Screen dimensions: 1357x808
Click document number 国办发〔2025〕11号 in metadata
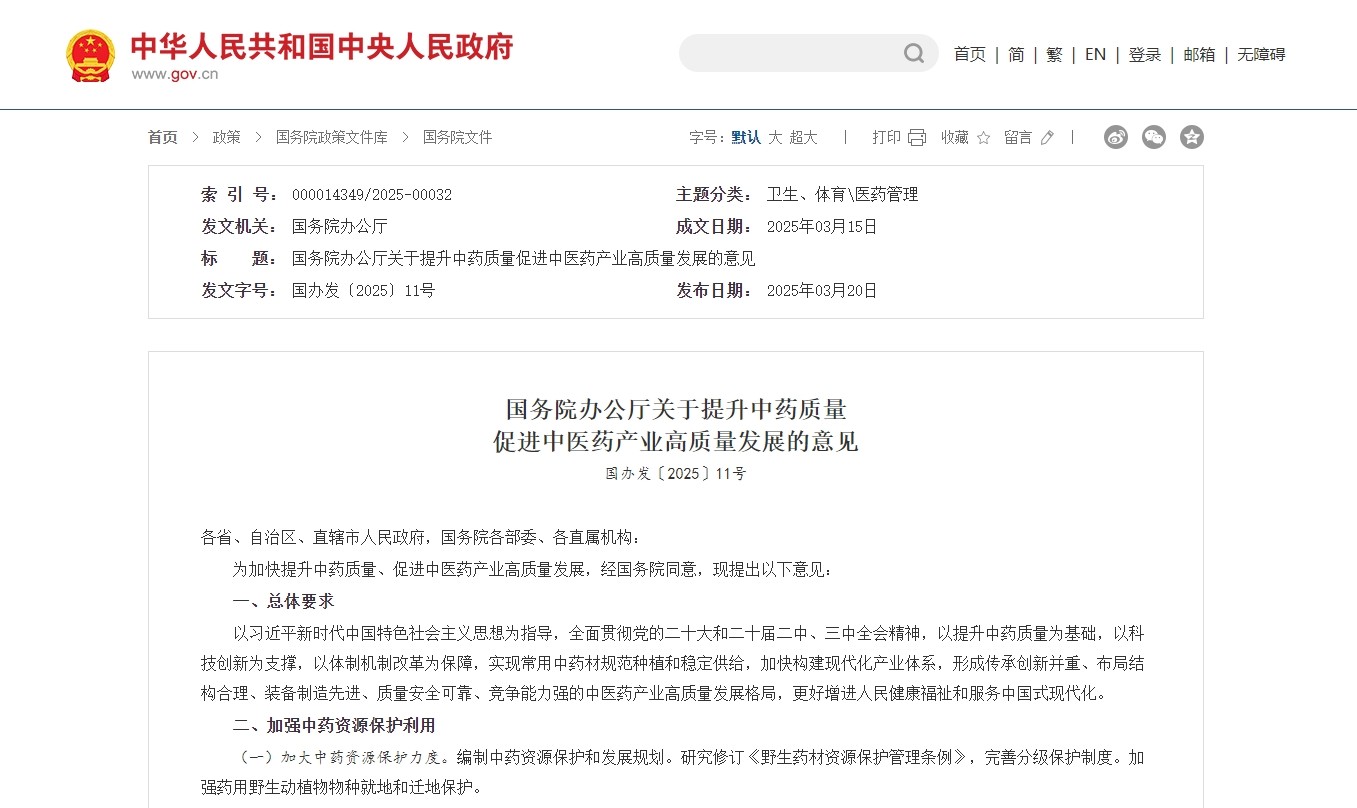point(364,291)
